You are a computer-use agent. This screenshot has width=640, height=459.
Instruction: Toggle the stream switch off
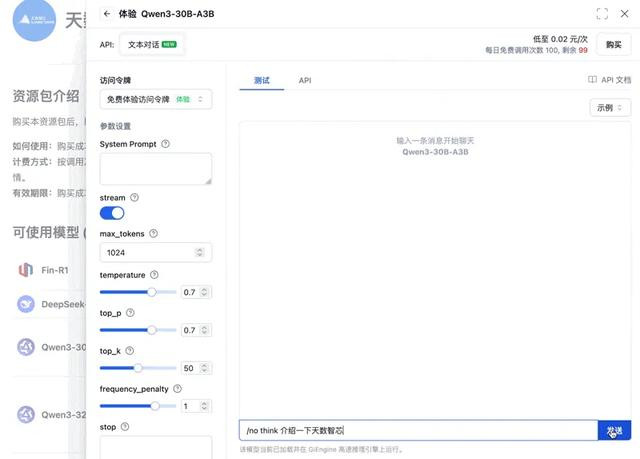point(112,213)
